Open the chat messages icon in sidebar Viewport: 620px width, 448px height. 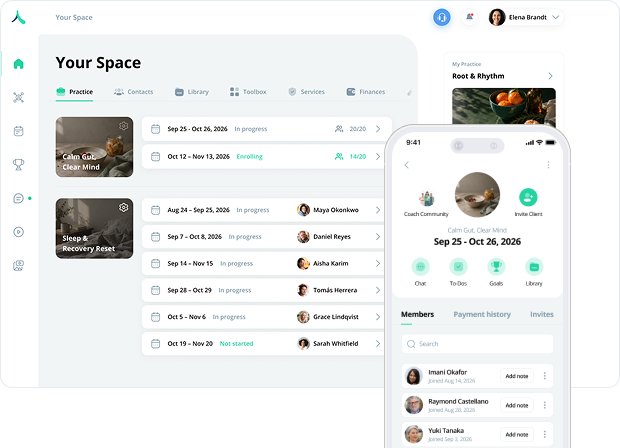pyautogui.click(x=19, y=198)
